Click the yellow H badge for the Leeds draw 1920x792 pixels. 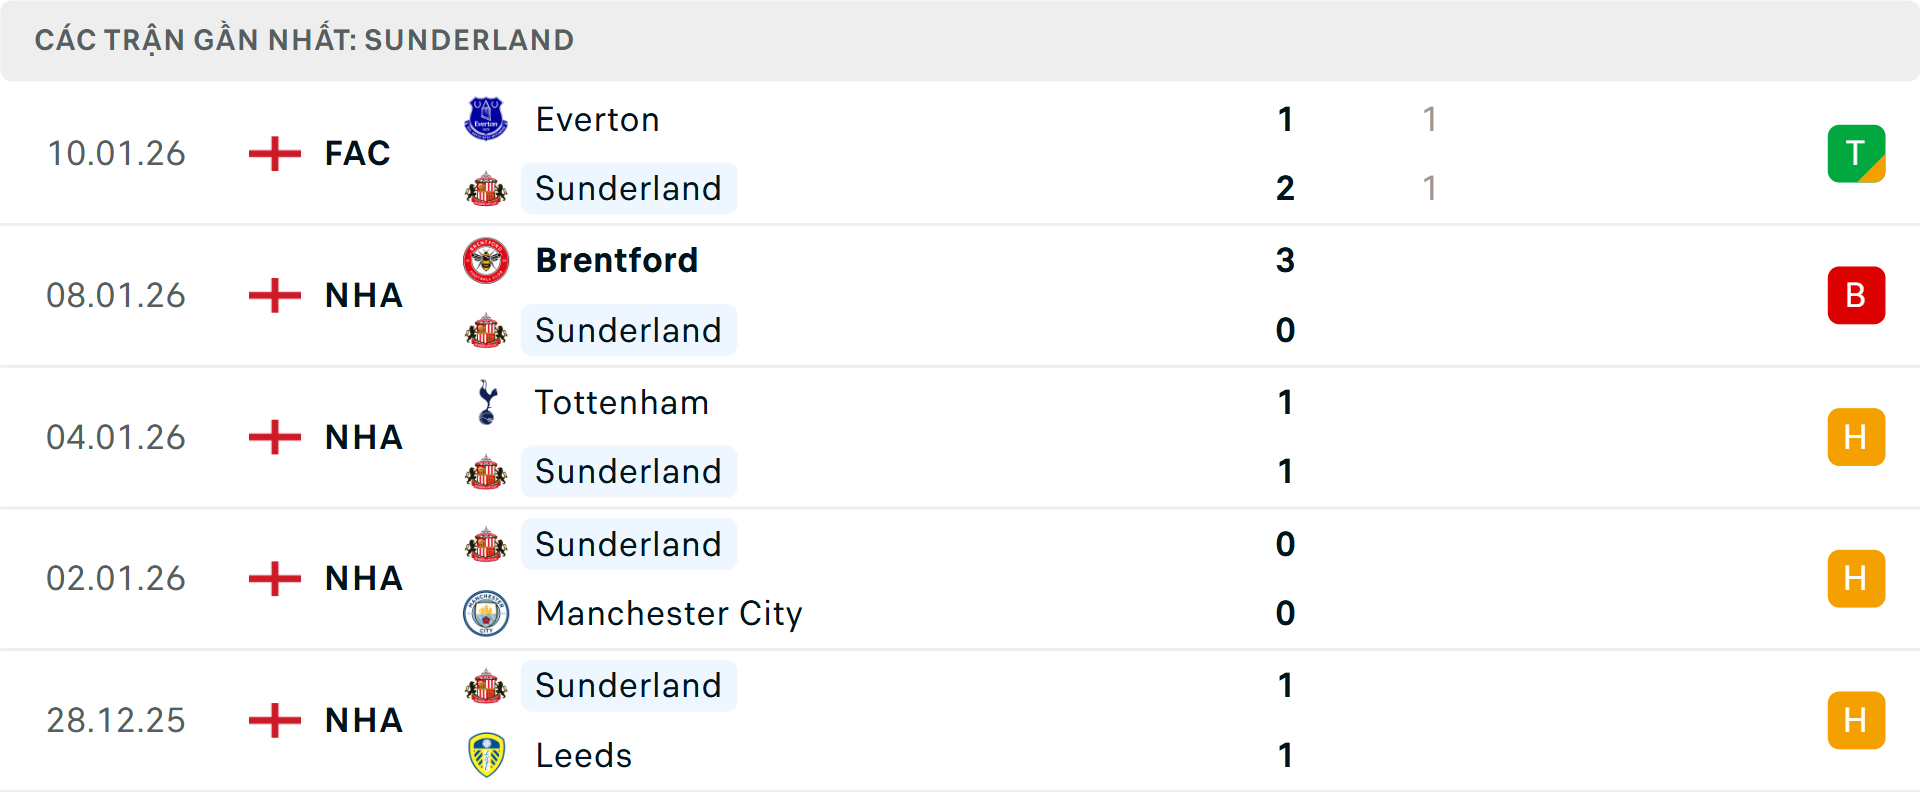coord(1856,719)
